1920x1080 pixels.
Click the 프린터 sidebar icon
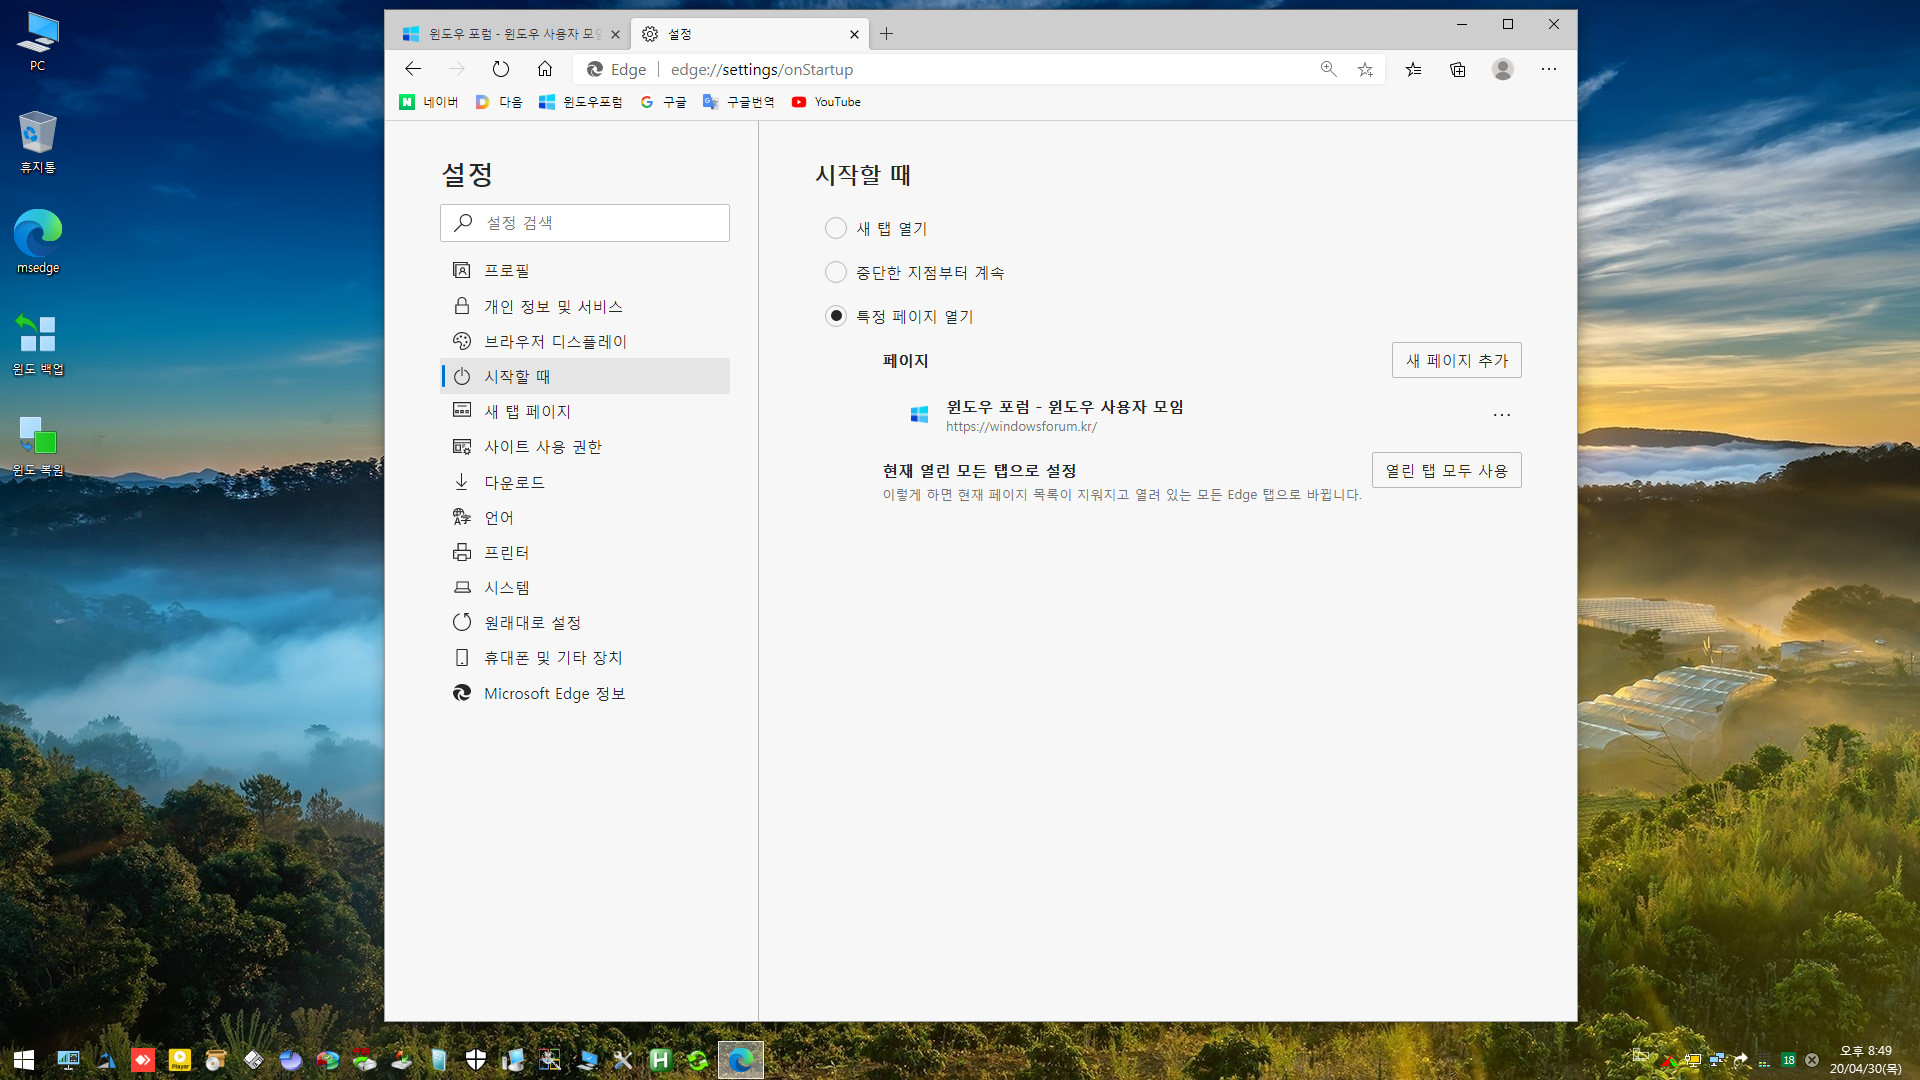462,551
